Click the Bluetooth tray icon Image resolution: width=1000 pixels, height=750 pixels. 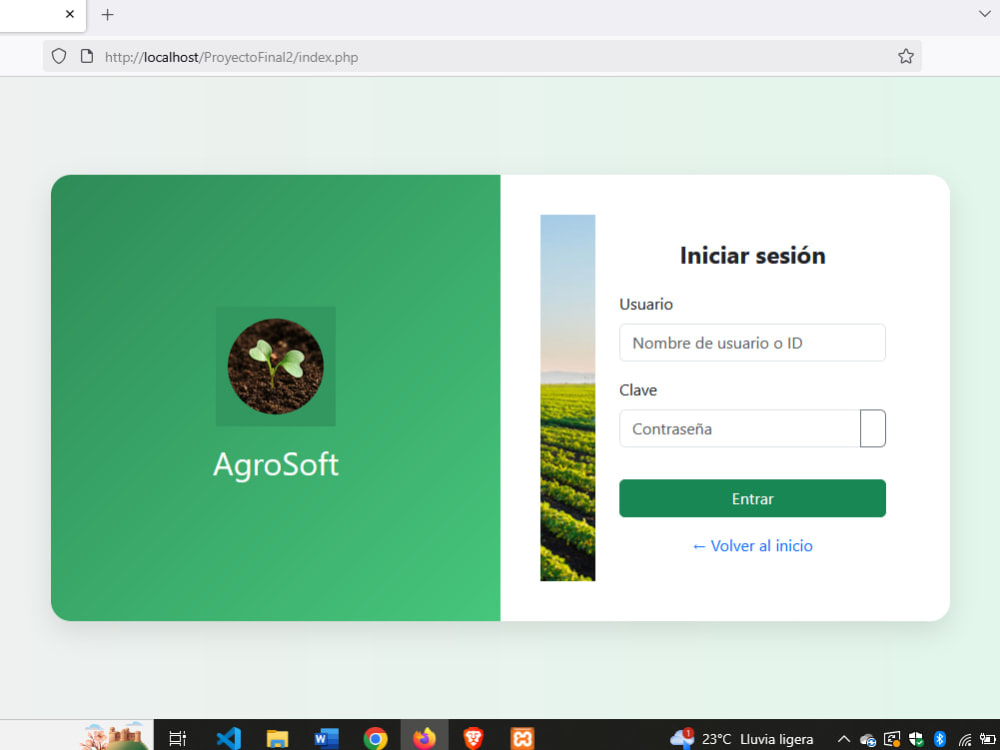(x=939, y=739)
